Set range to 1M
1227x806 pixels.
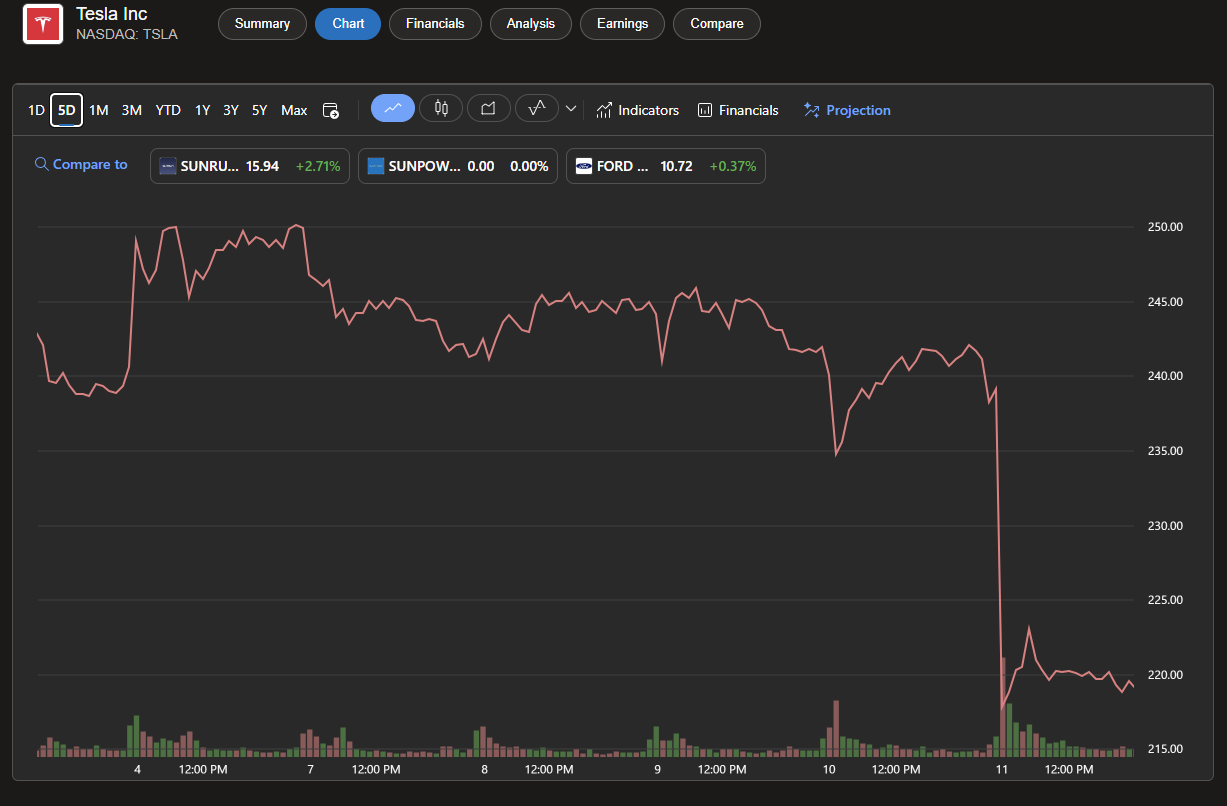pos(98,110)
